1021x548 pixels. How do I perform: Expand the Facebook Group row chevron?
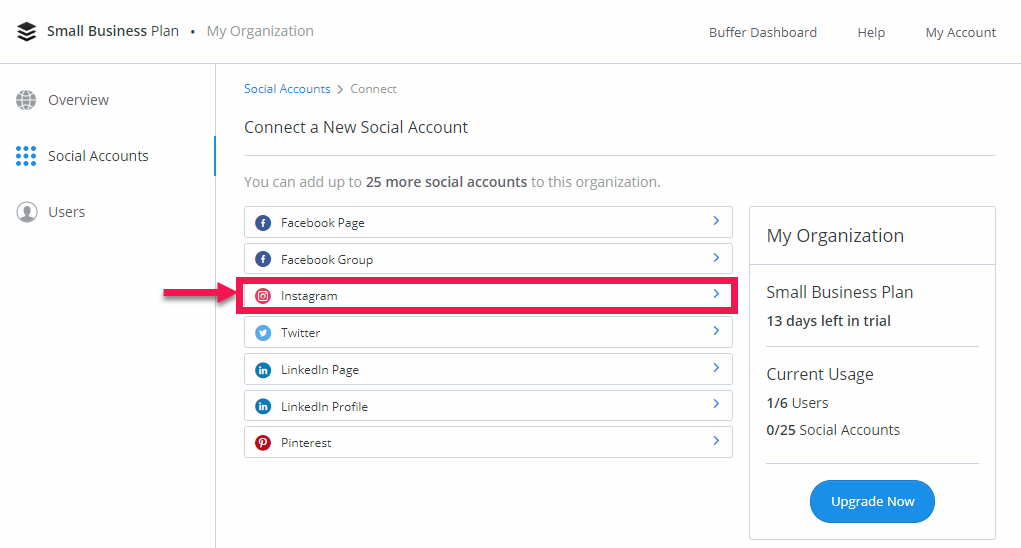pos(716,258)
